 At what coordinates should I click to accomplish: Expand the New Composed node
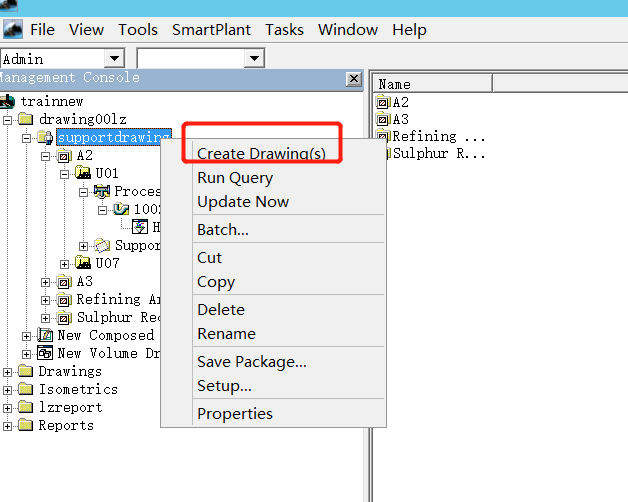tap(26, 336)
